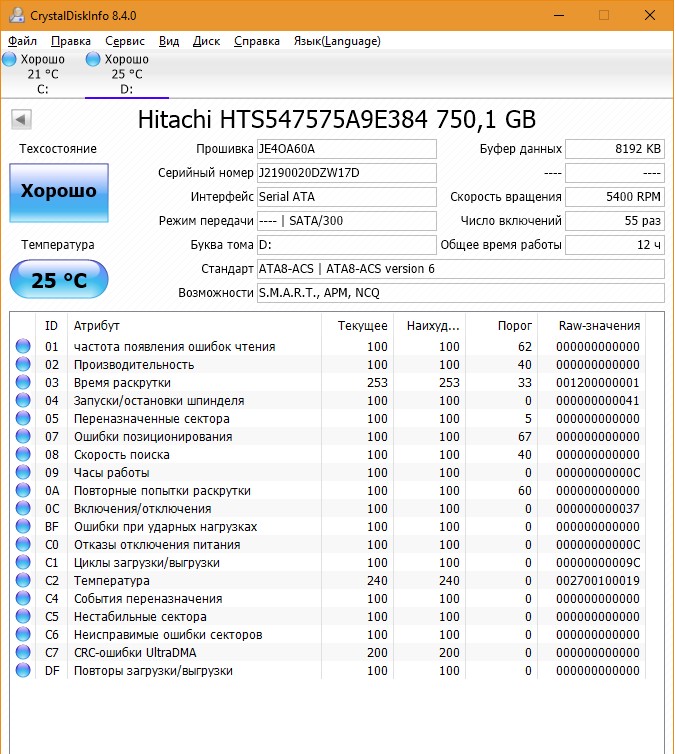
Task: Click status orb beside Переназначенные сектора
Action: point(23,419)
